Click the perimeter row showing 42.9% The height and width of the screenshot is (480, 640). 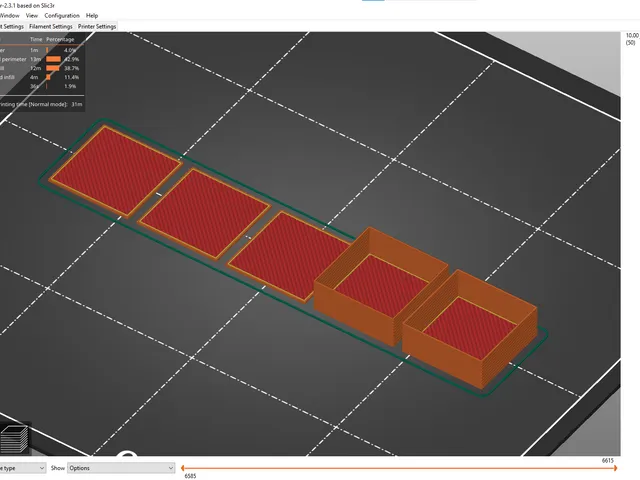[41, 59]
